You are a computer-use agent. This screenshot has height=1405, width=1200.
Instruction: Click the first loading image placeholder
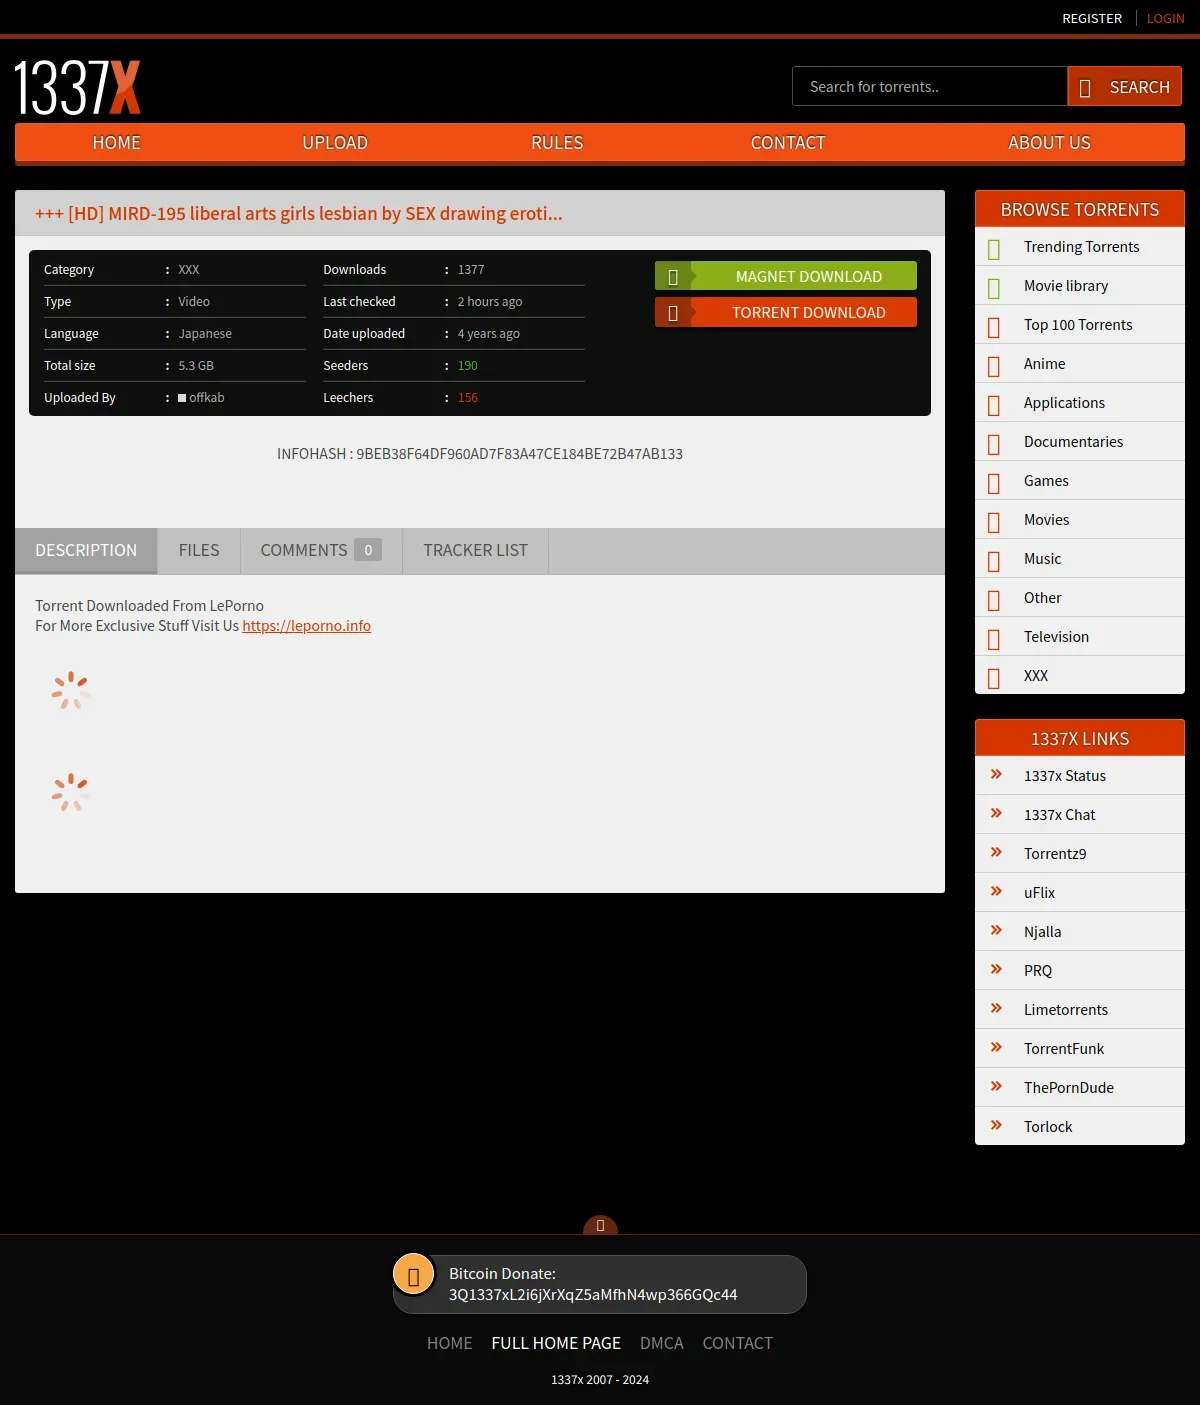71,691
